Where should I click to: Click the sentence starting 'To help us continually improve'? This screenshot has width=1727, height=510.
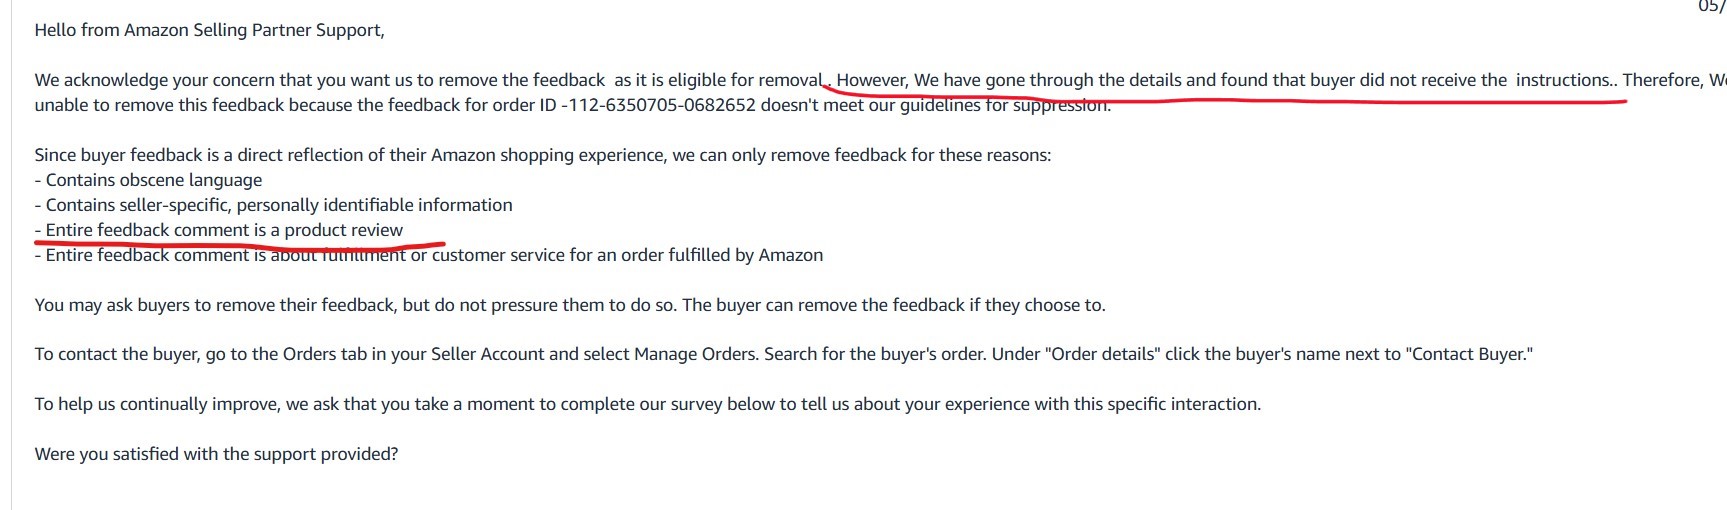pos(648,404)
